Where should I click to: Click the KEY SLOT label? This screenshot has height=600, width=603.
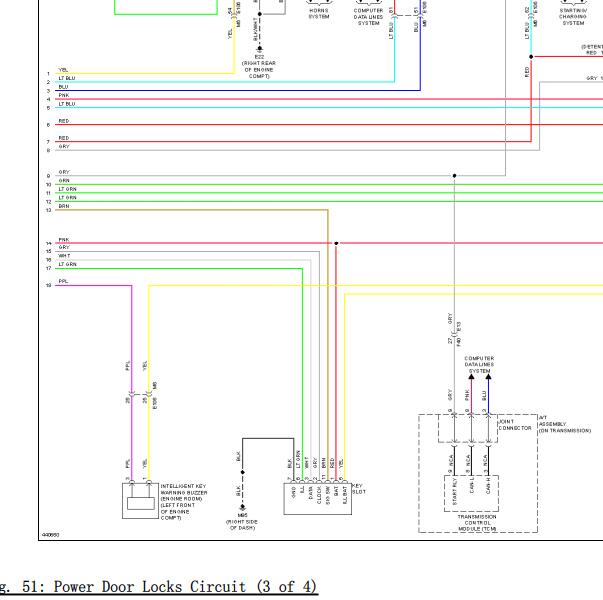(x=359, y=489)
